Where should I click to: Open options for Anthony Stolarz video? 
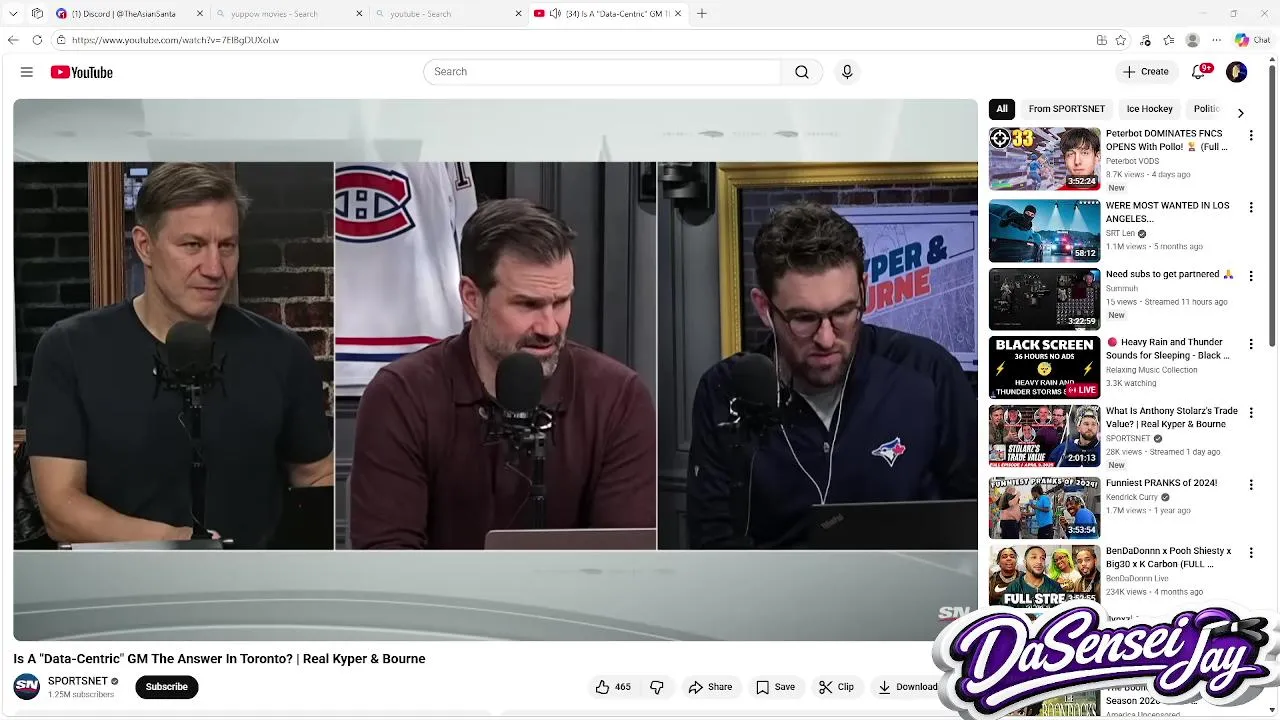click(x=1250, y=412)
